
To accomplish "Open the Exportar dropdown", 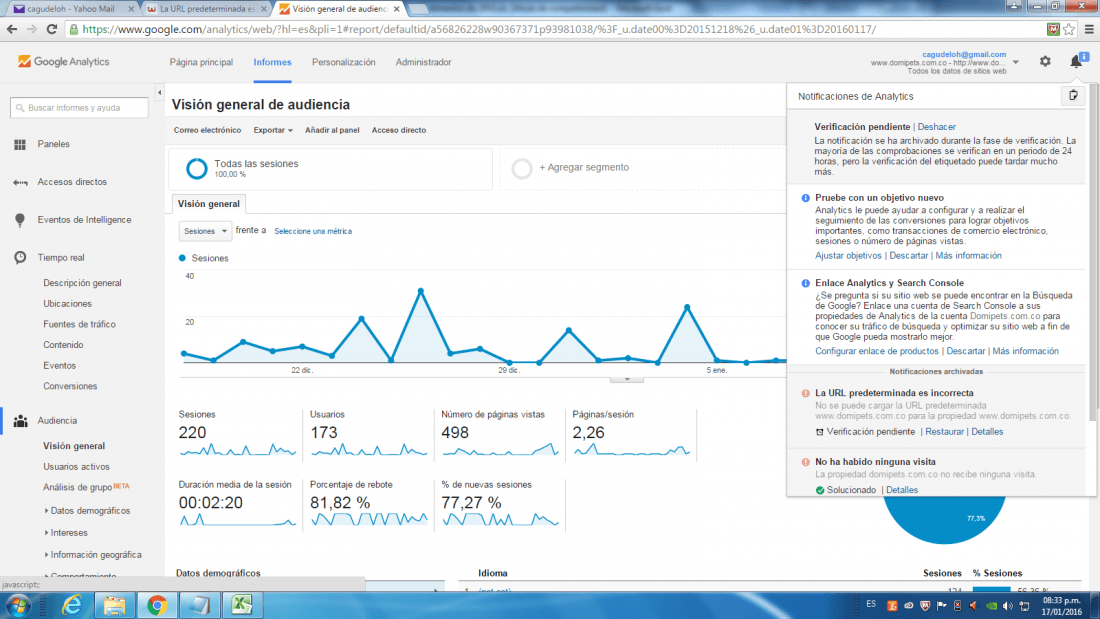I will (273, 130).
